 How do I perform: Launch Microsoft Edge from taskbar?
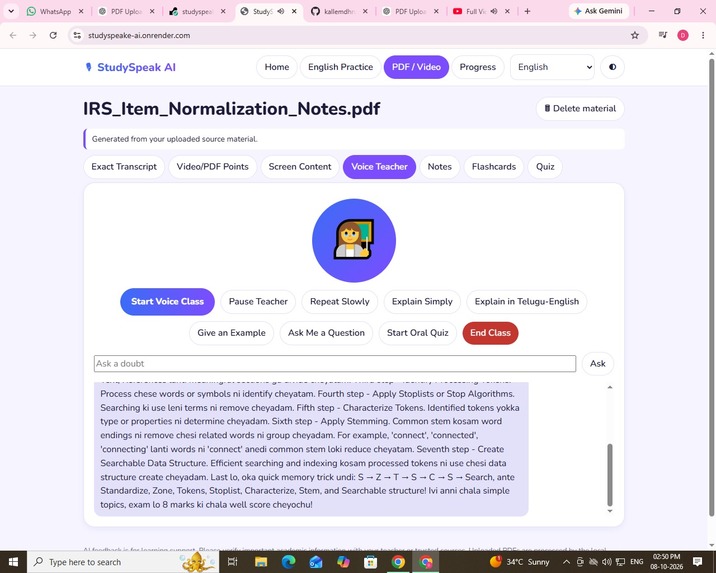288,562
